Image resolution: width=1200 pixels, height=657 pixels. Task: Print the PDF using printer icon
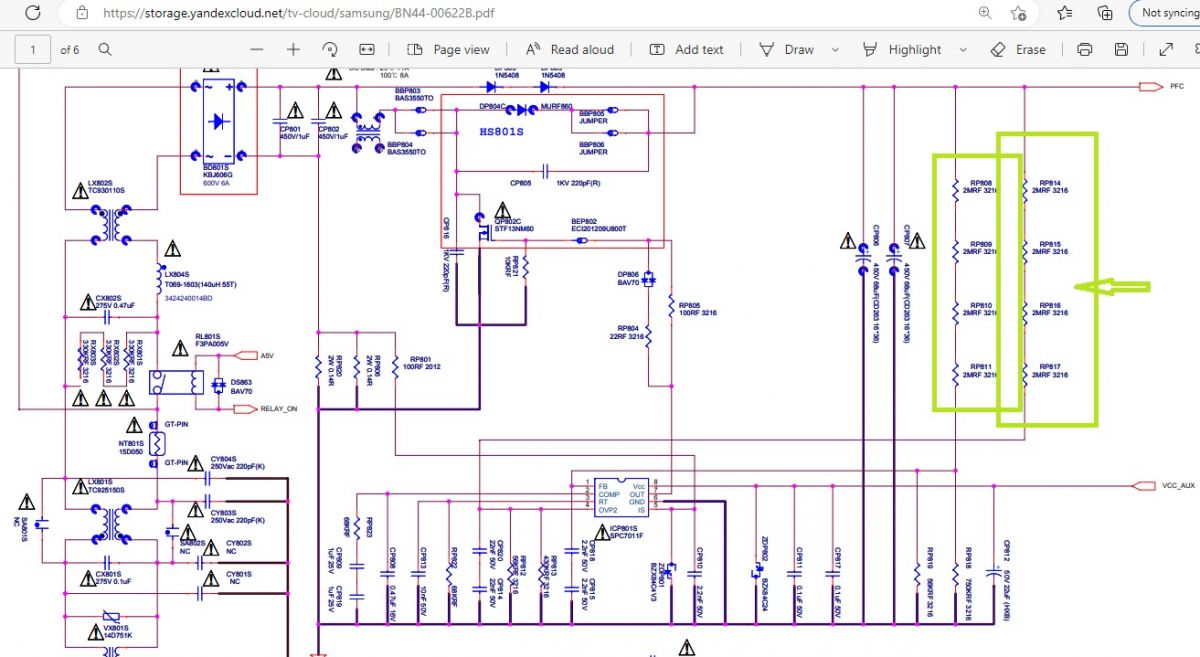click(1085, 49)
